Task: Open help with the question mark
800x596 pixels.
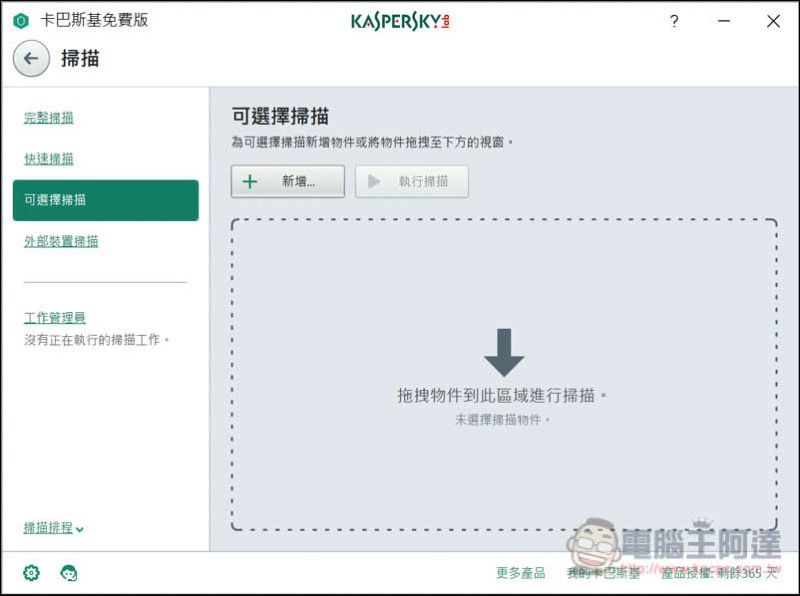Action: 674,21
